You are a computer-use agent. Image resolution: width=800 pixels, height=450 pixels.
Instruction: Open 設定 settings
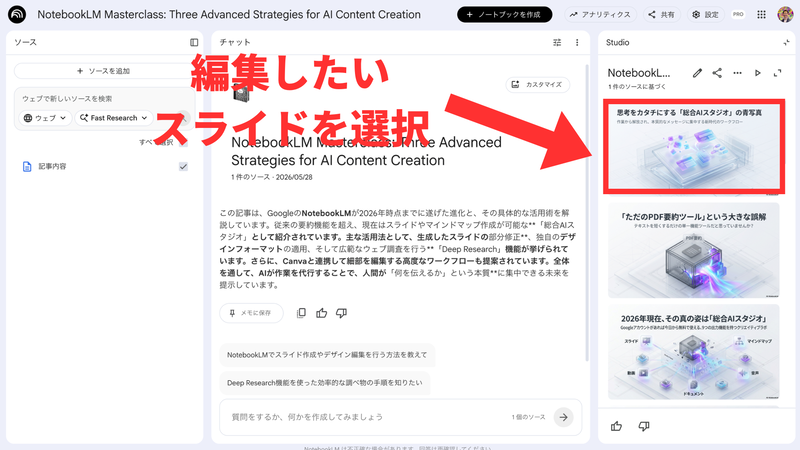pos(706,14)
